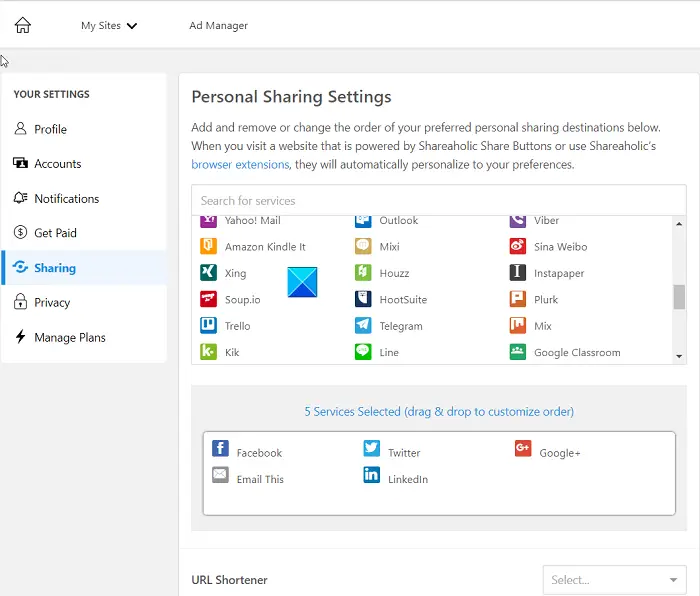Open the URL Shortener Select dropdown
Screen dimensions: 700x596
coord(615,579)
